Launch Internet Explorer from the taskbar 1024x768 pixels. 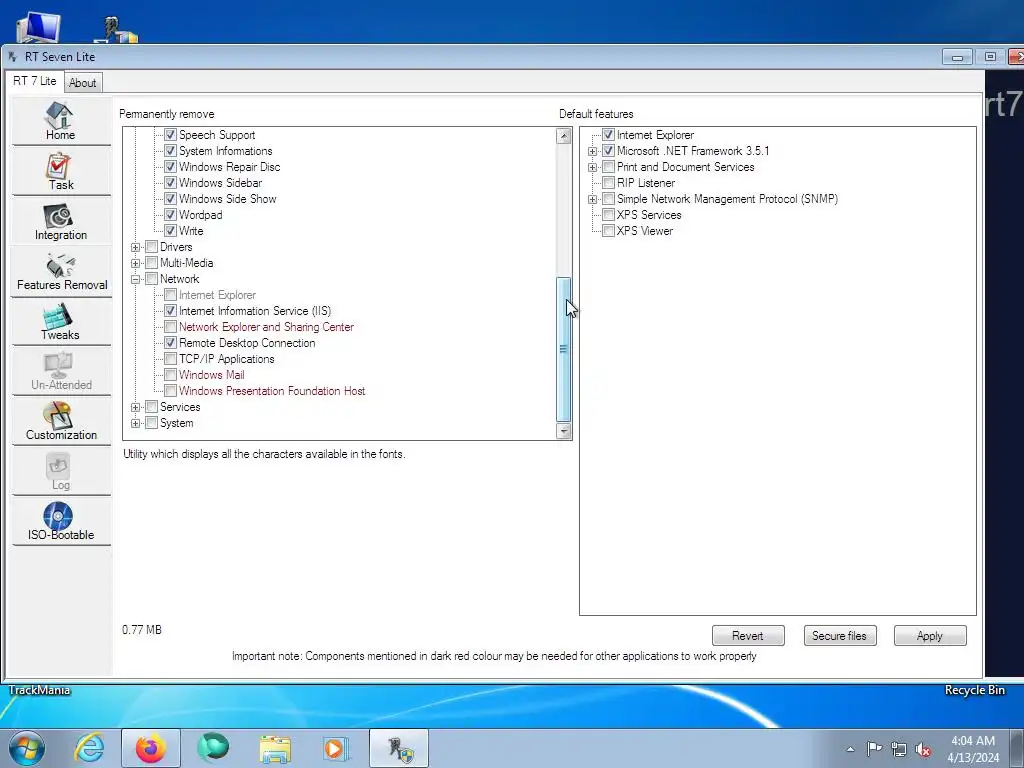(89, 748)
